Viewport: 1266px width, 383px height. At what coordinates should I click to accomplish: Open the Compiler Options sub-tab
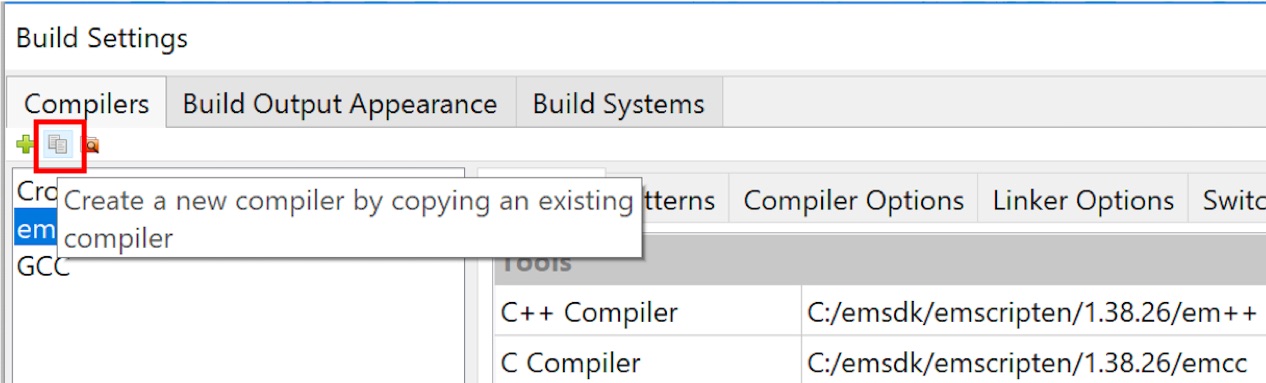853,201
